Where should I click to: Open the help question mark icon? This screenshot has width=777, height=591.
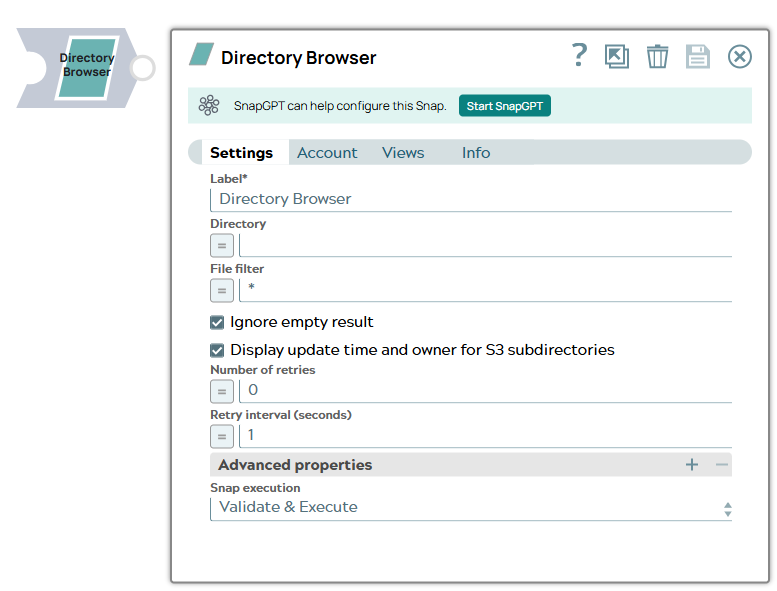click(x=579, y=56)
